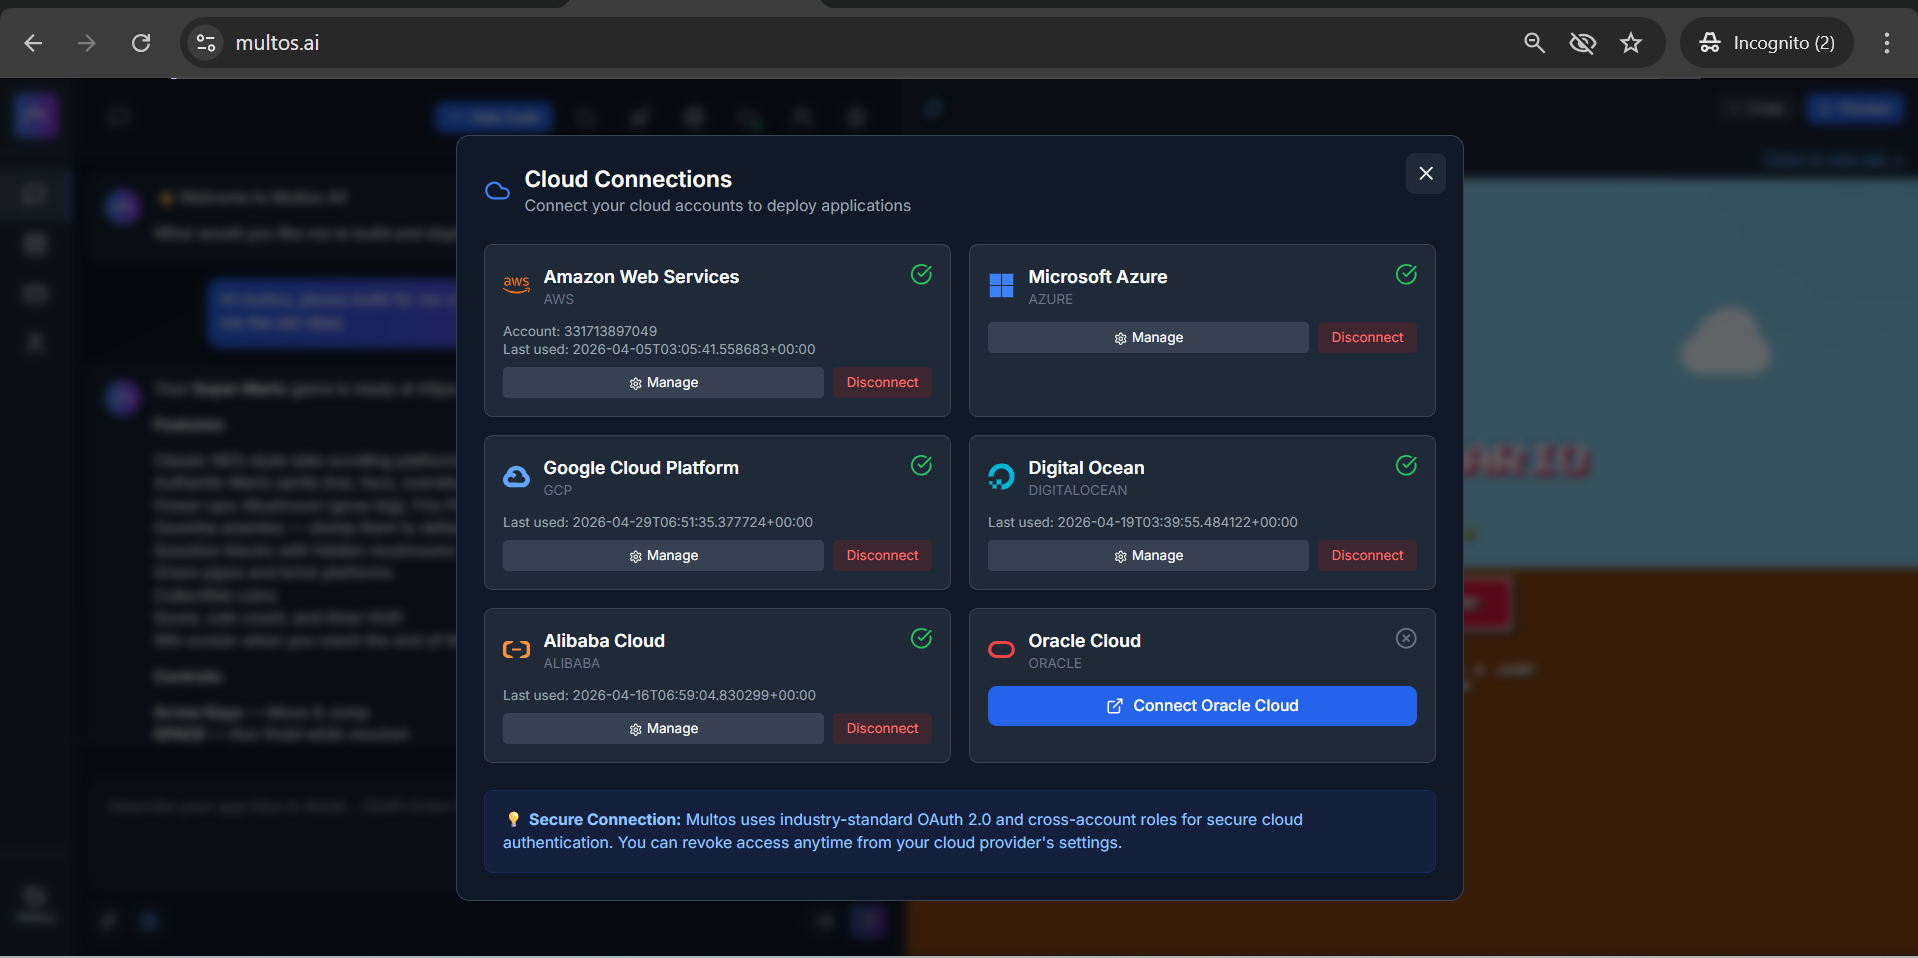
Task: Click the cloud icon beside Cloud Connections title
Action: pos(497,191)
